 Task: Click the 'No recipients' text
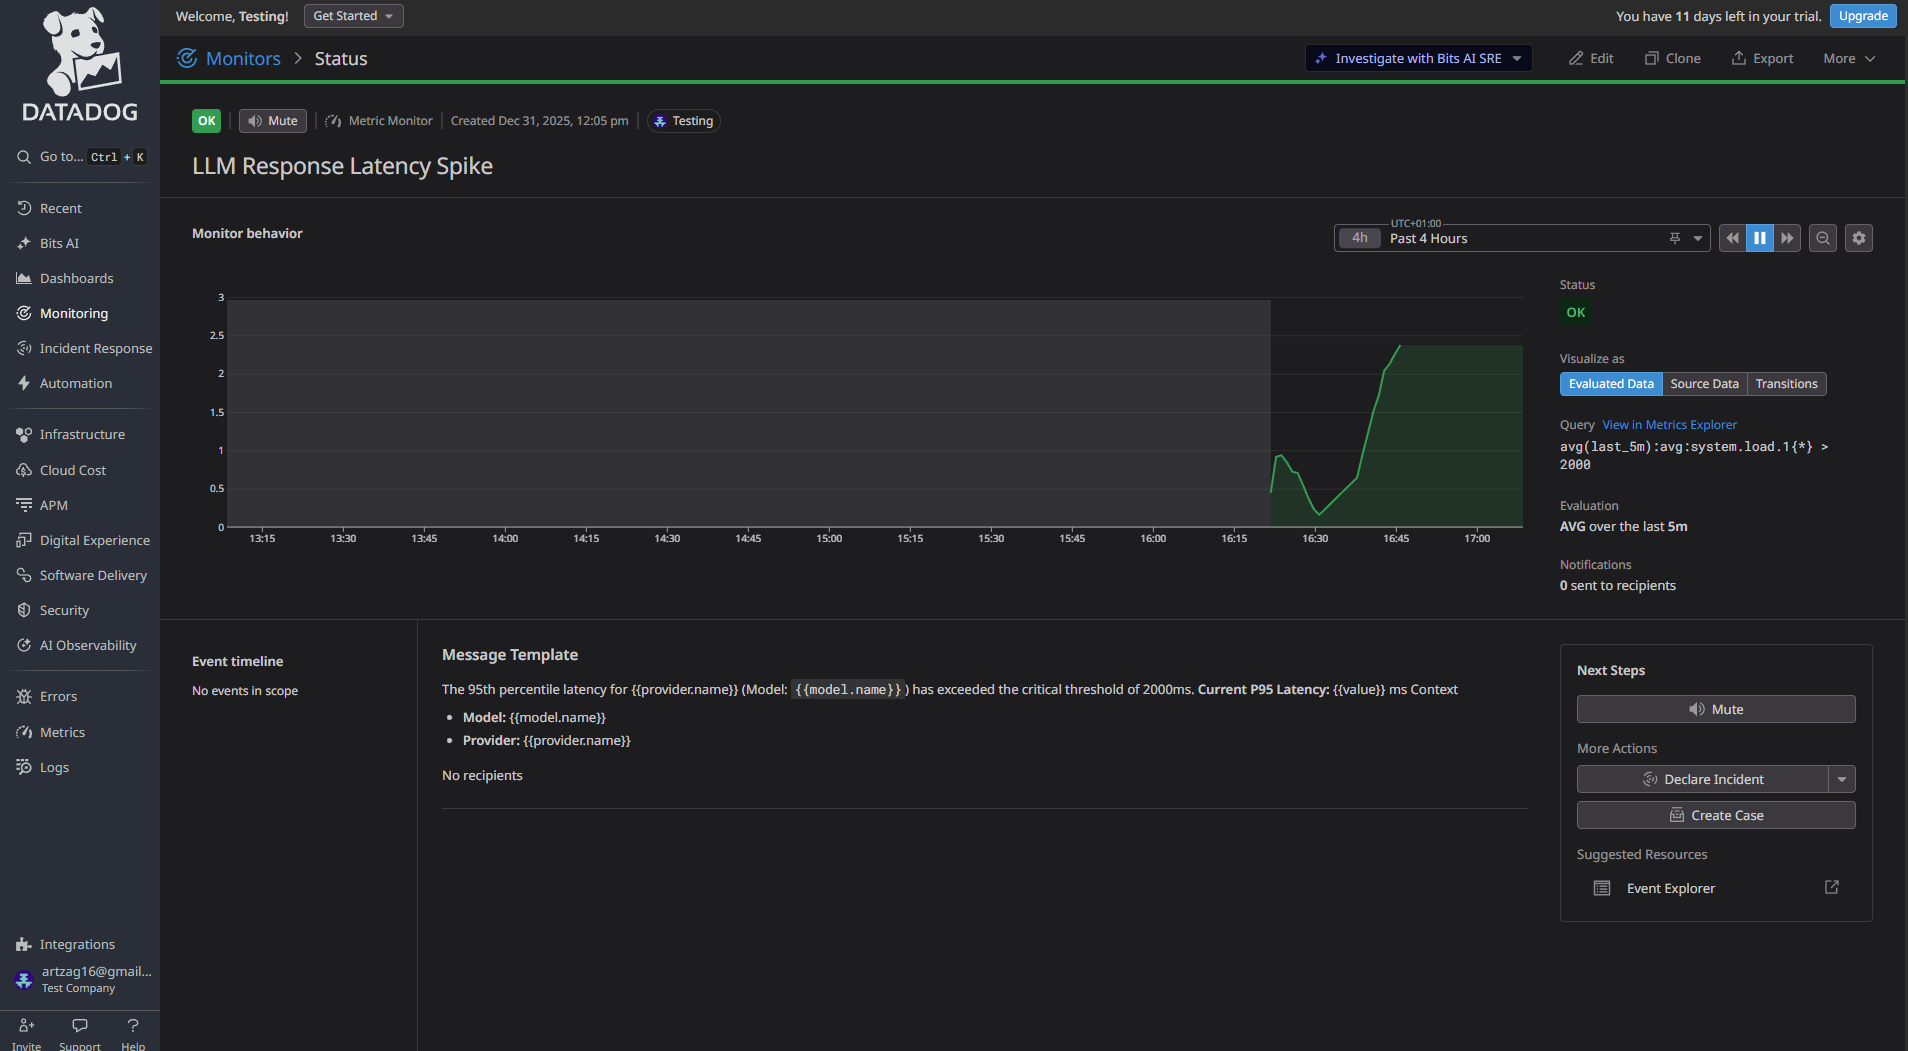tap(482, 776)
